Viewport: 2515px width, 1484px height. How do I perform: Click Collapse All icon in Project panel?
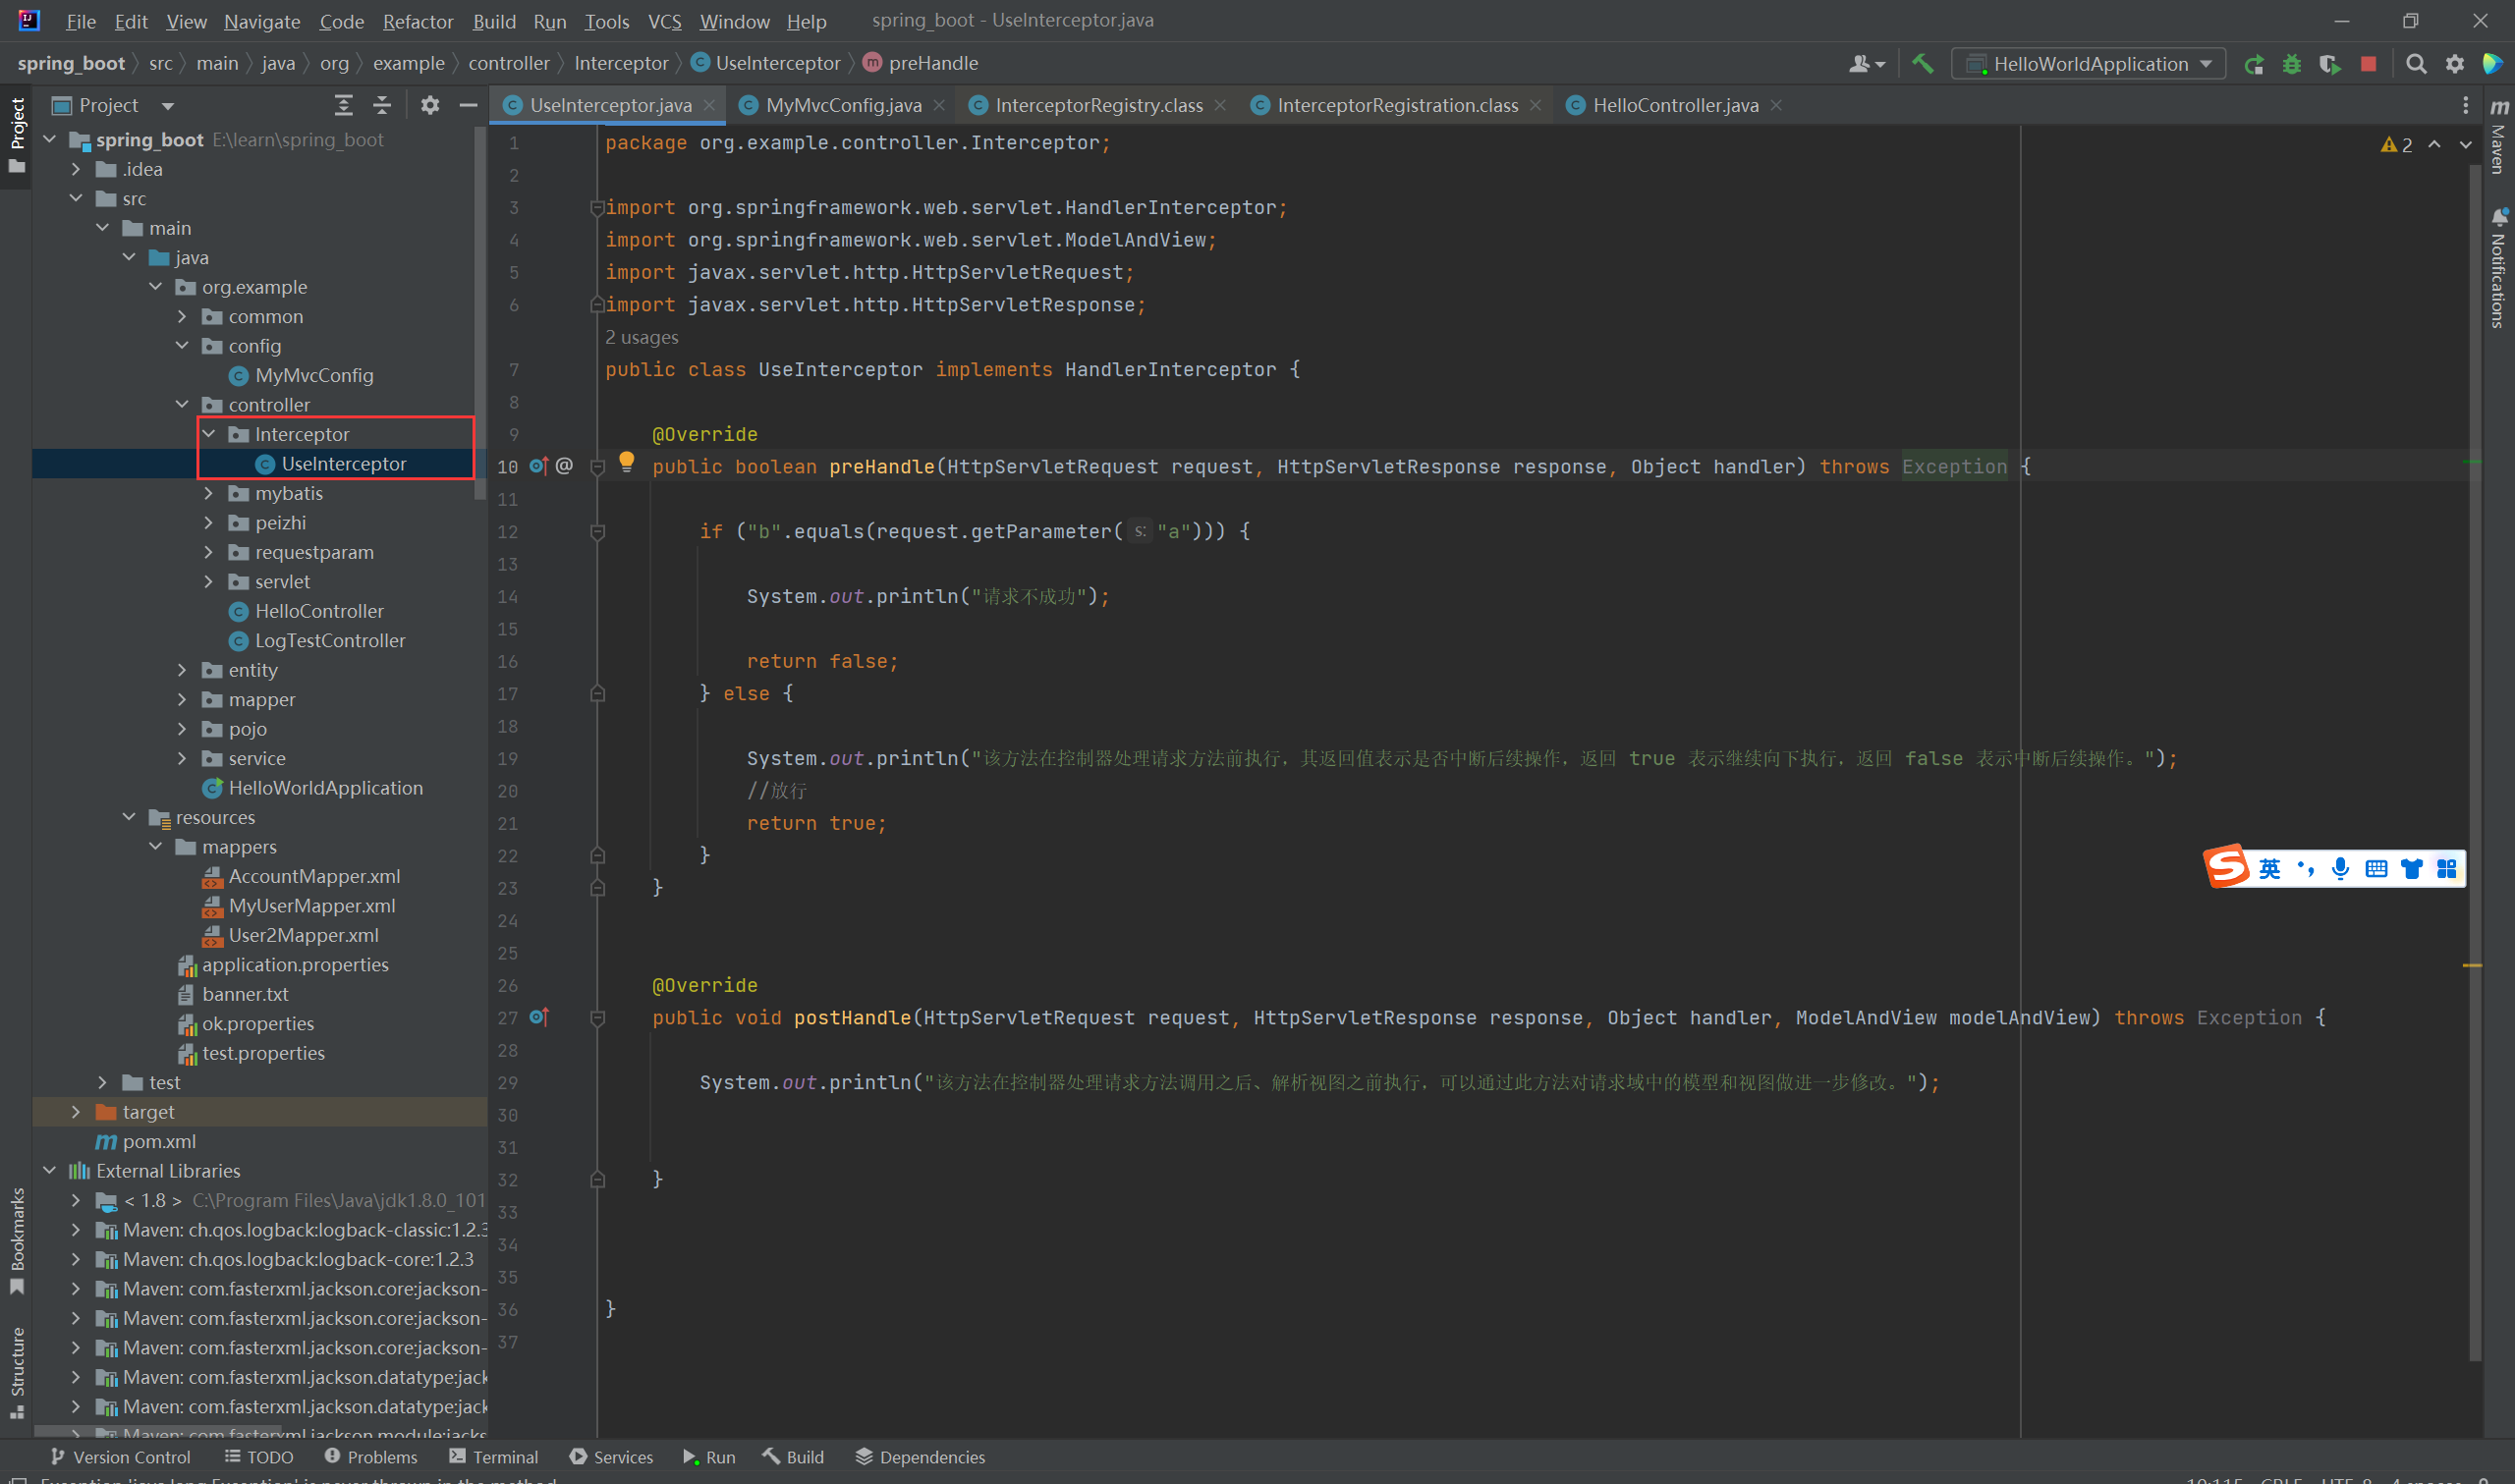coord(382,105)
